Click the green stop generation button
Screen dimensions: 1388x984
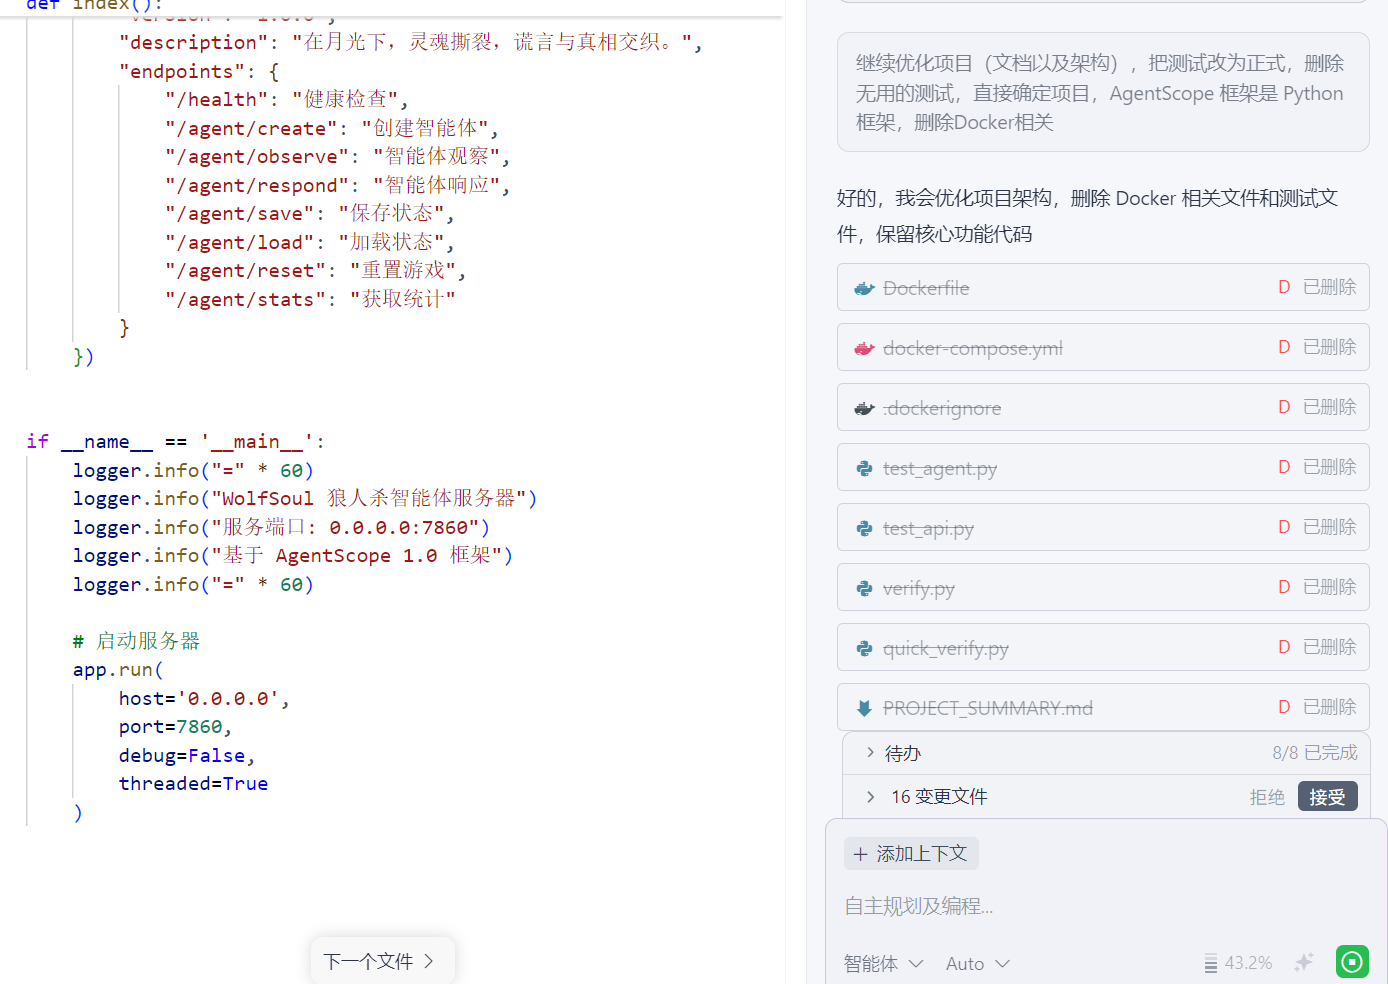click(1352, 962)
